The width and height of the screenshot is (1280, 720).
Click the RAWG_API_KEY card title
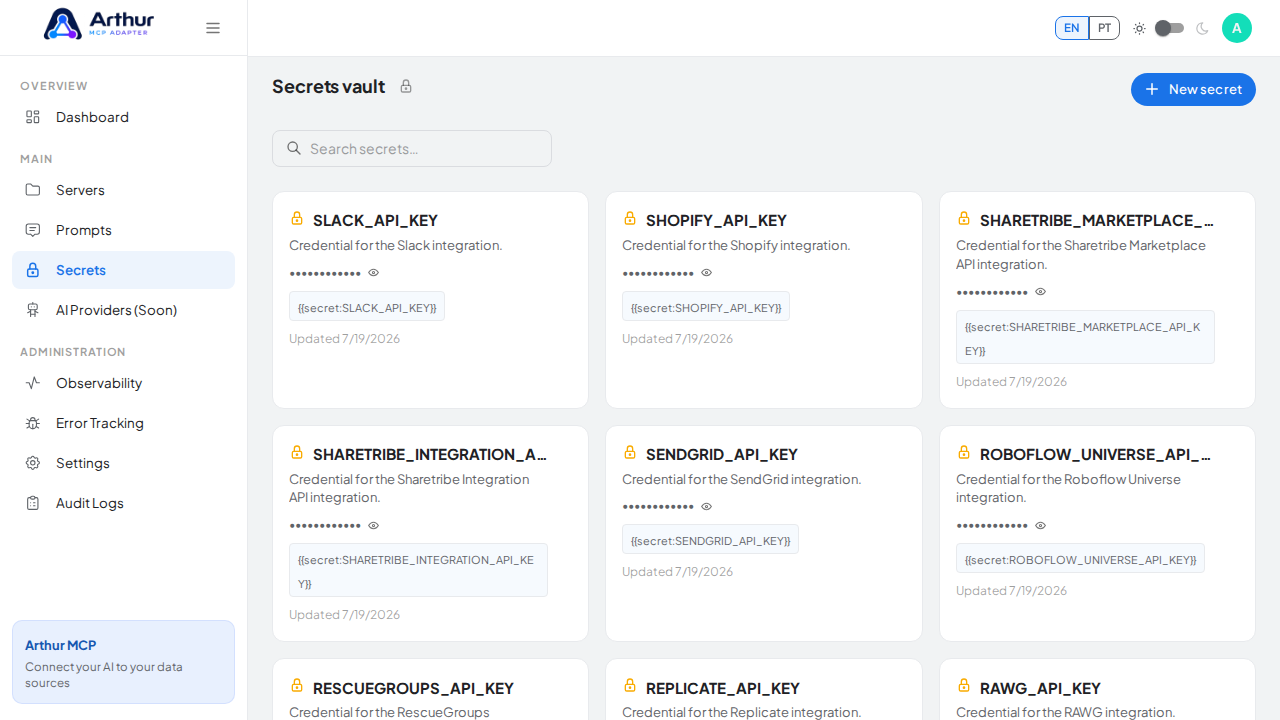click(x=1040, y=688)
